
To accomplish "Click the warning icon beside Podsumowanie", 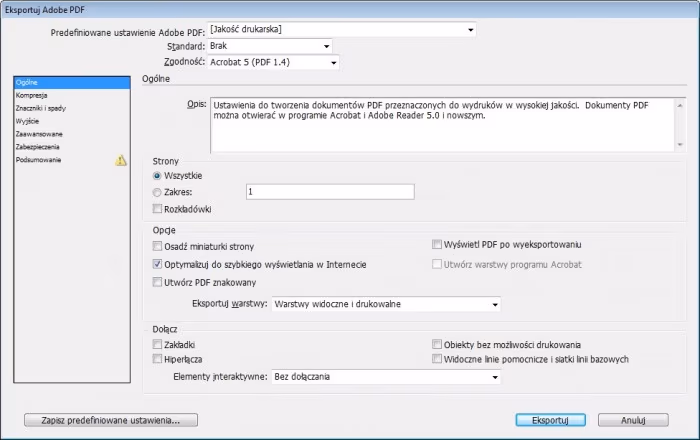I will [x=121, y=160].
